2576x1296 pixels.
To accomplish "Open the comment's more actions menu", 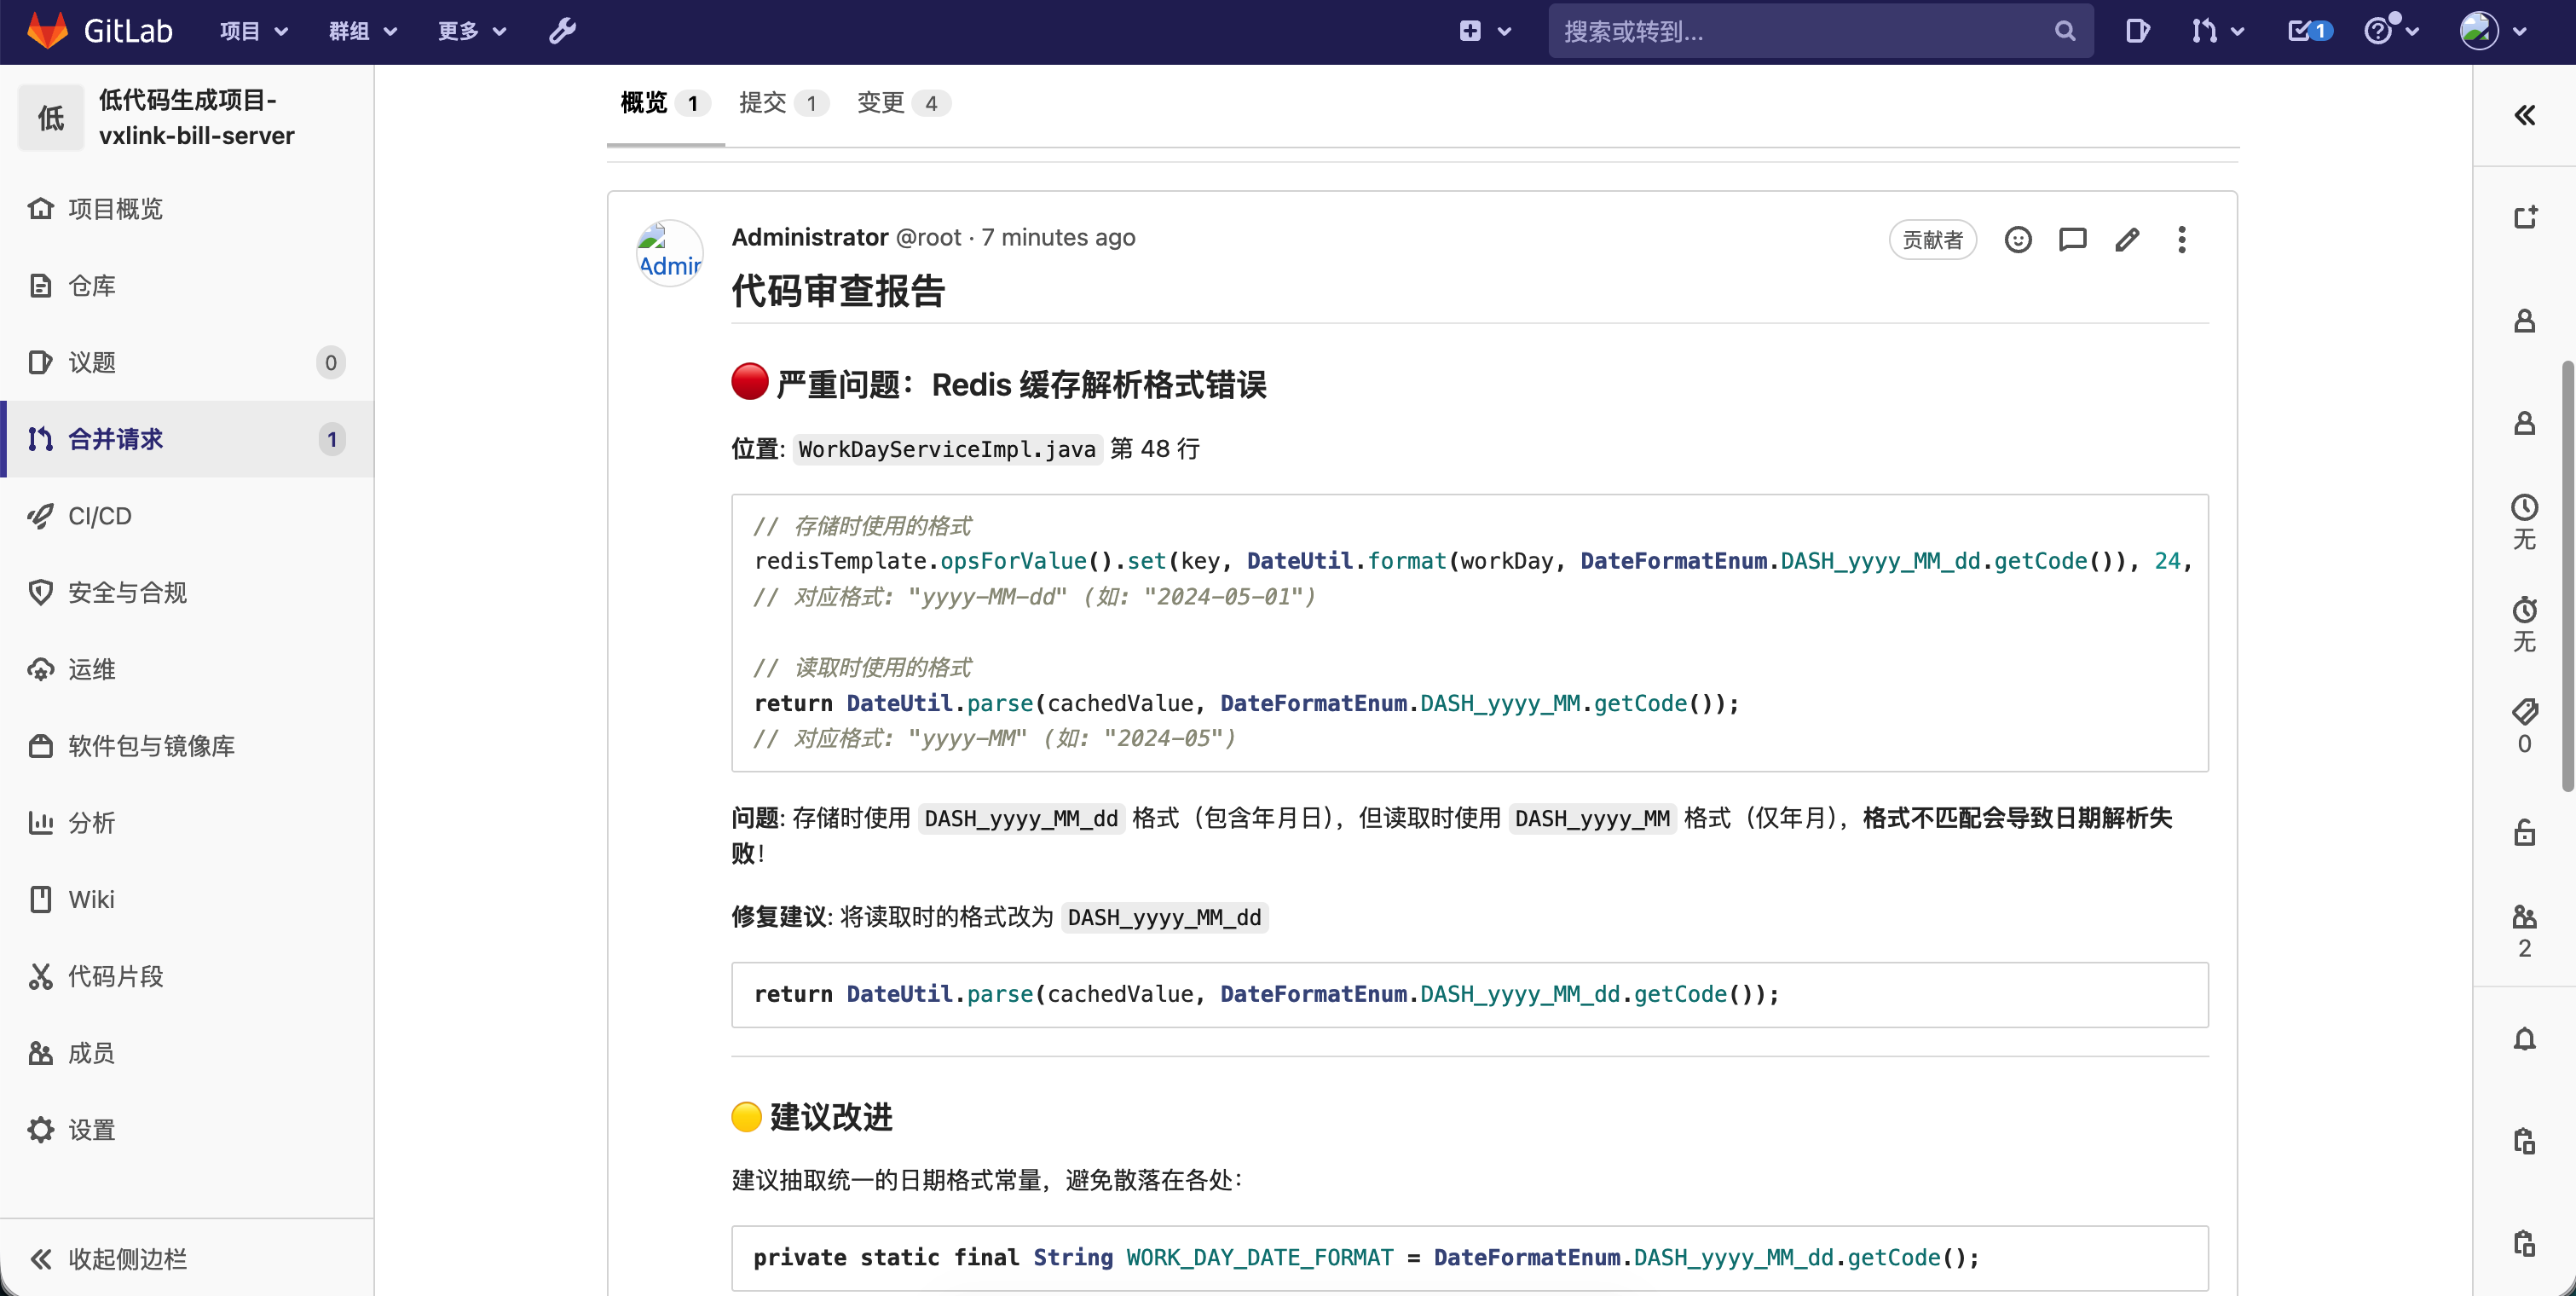I will (2181, 240).
